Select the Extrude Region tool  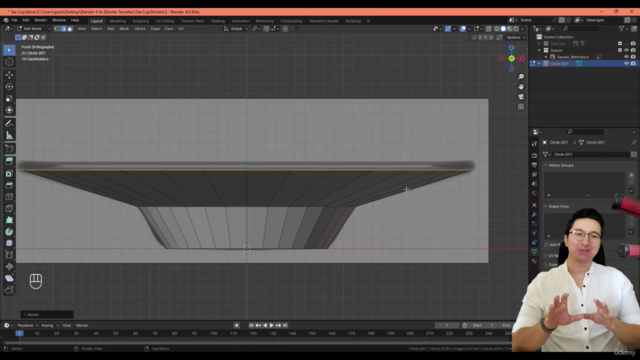(x=9, y=162)
